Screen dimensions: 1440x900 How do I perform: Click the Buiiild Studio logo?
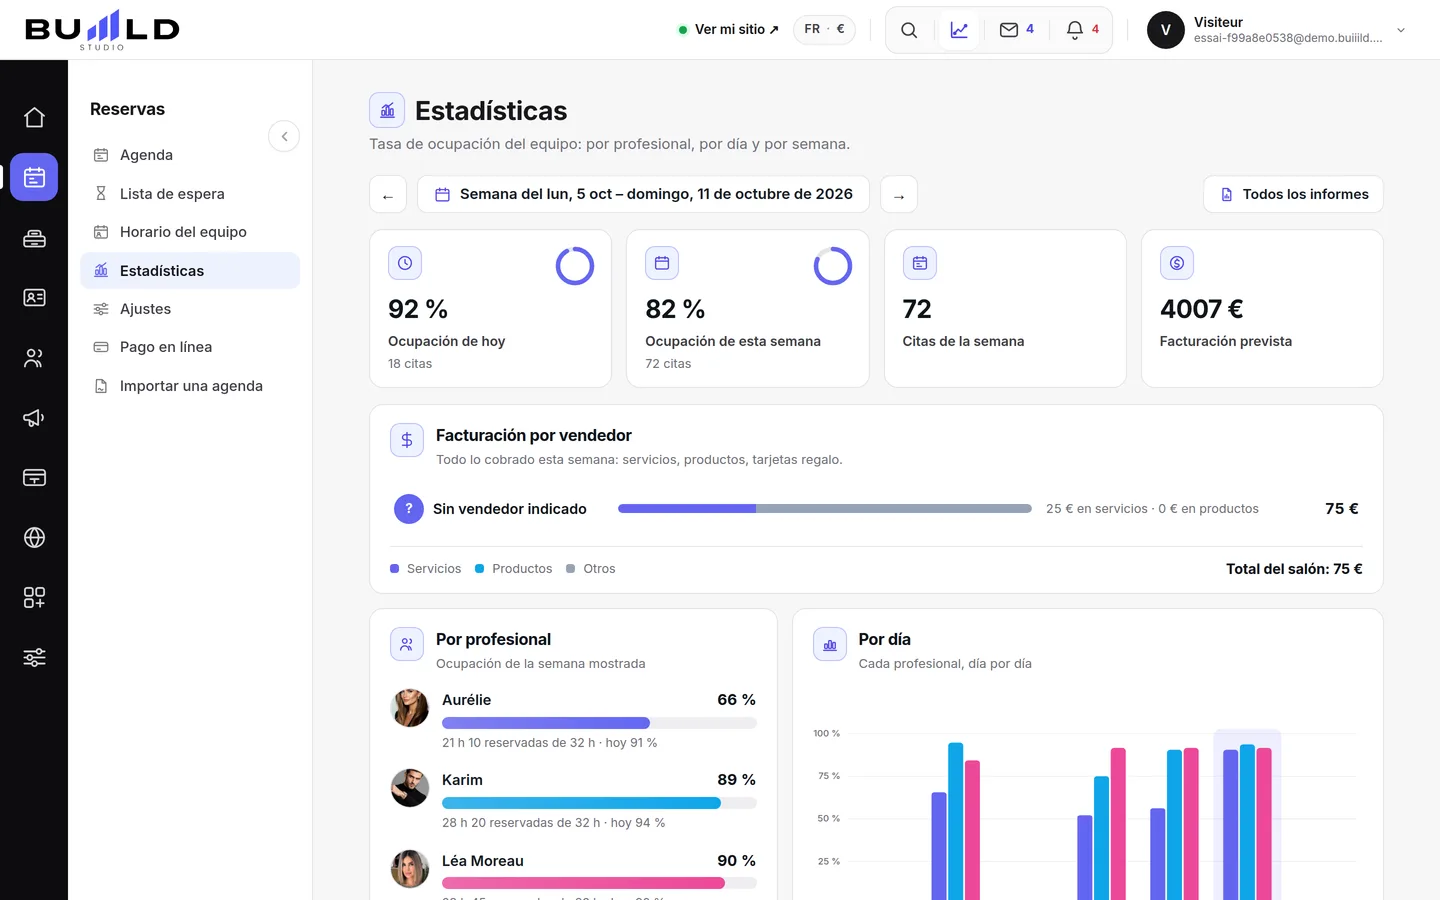pyautogui.click(x=102, y=30)
